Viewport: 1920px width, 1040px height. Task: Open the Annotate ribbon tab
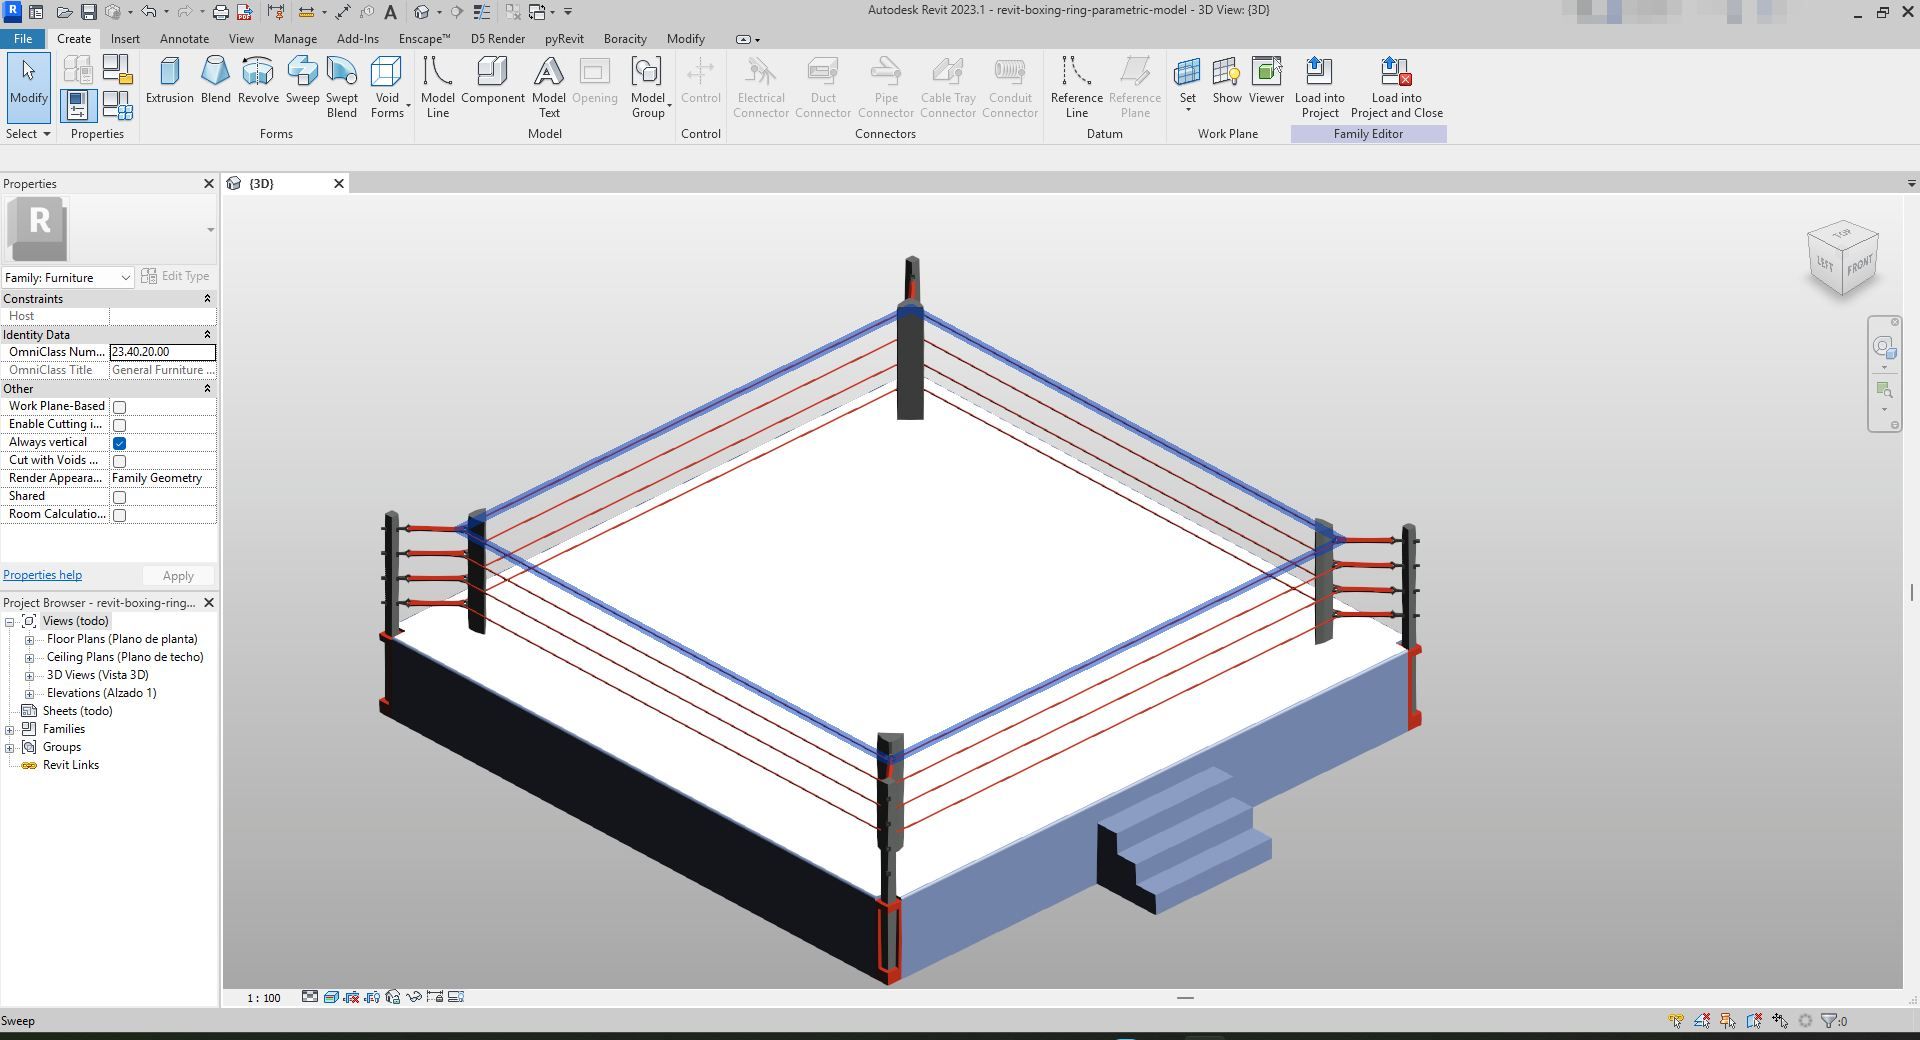(184, 39)
